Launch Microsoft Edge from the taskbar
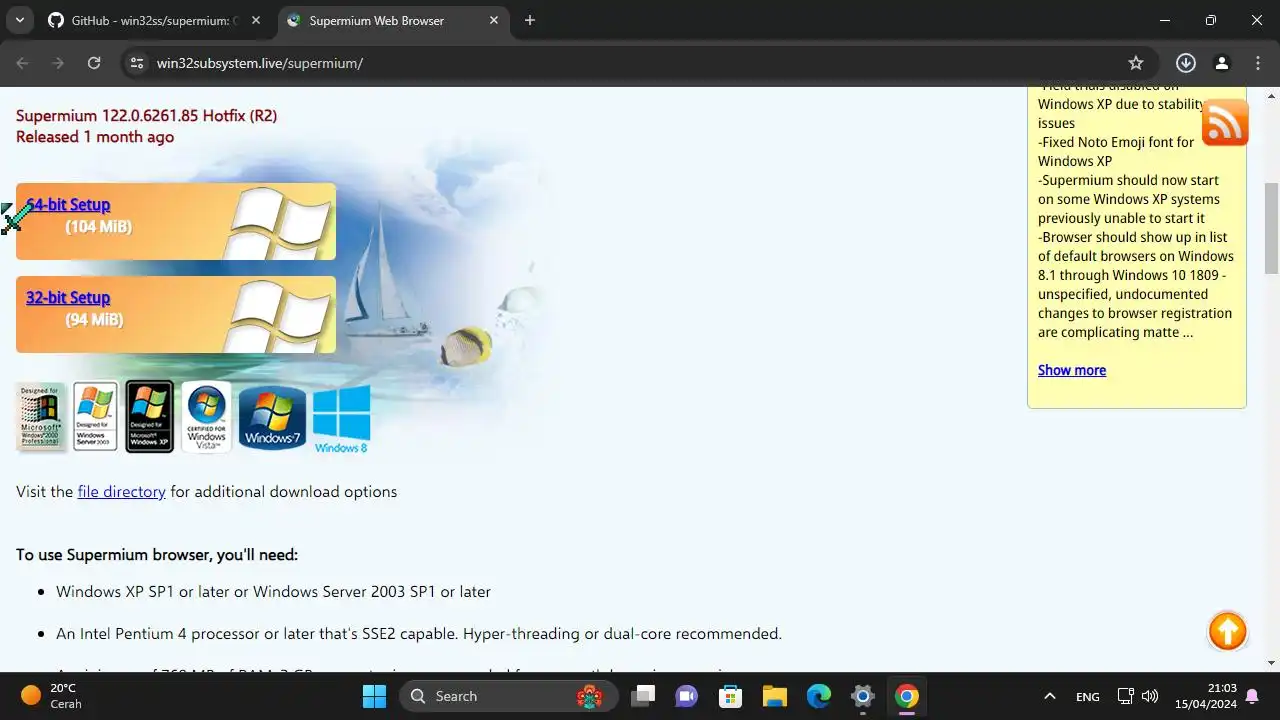 [819, 696]
